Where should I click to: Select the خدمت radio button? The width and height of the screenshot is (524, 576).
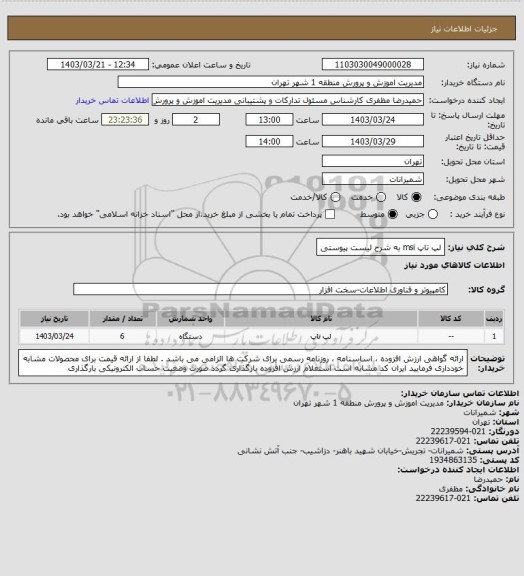click(x=381, y=197)
